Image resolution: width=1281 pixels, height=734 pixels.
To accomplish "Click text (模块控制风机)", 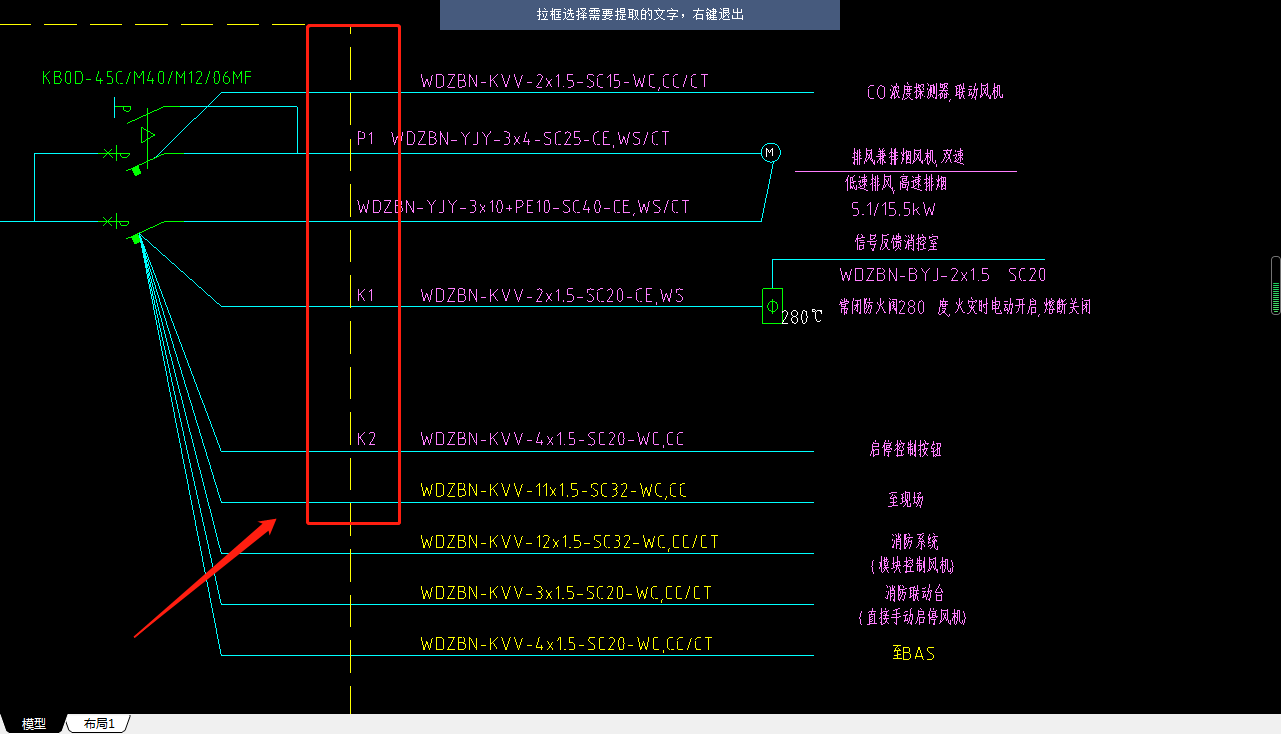I will tap(914, 565).
